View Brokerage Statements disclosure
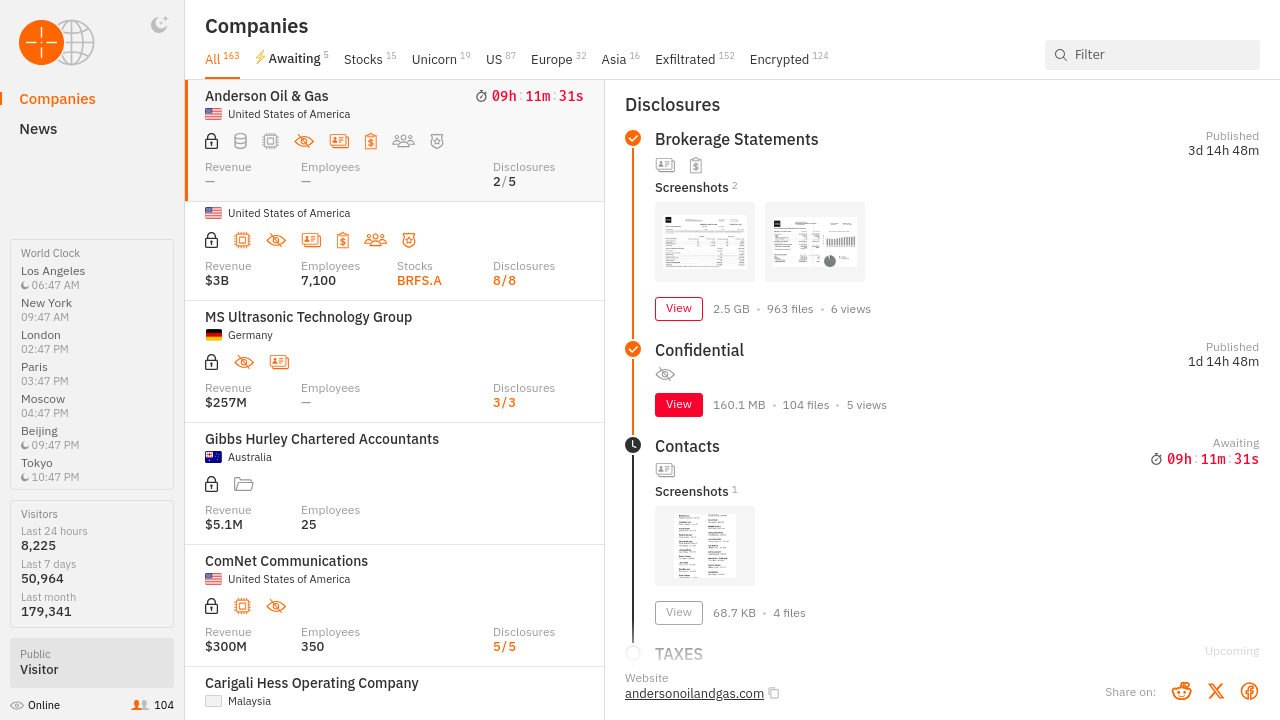 (x=679, y=309)
